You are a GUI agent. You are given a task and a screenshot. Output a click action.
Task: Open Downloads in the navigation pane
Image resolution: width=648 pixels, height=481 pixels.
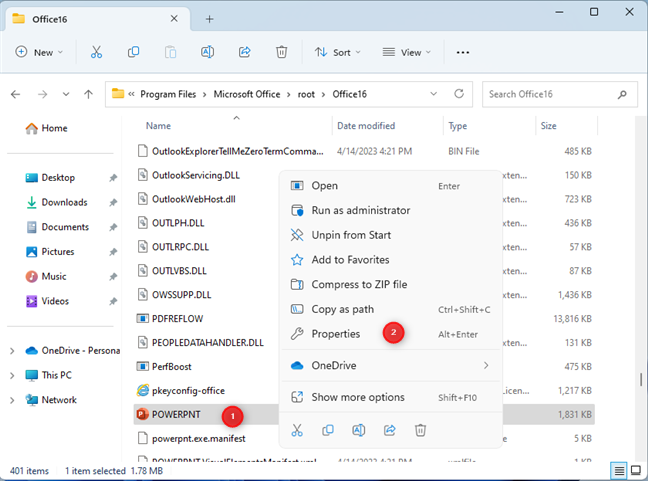[x=56, y=202]
